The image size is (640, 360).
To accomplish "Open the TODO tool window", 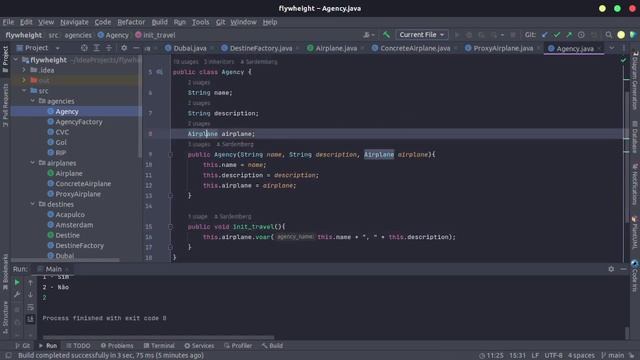I will 78,346.
